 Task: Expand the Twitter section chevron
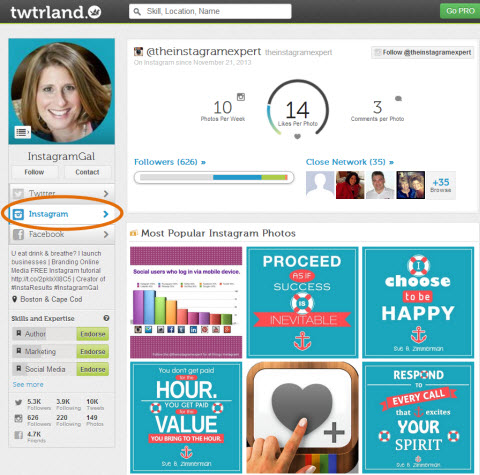[106, 193]
